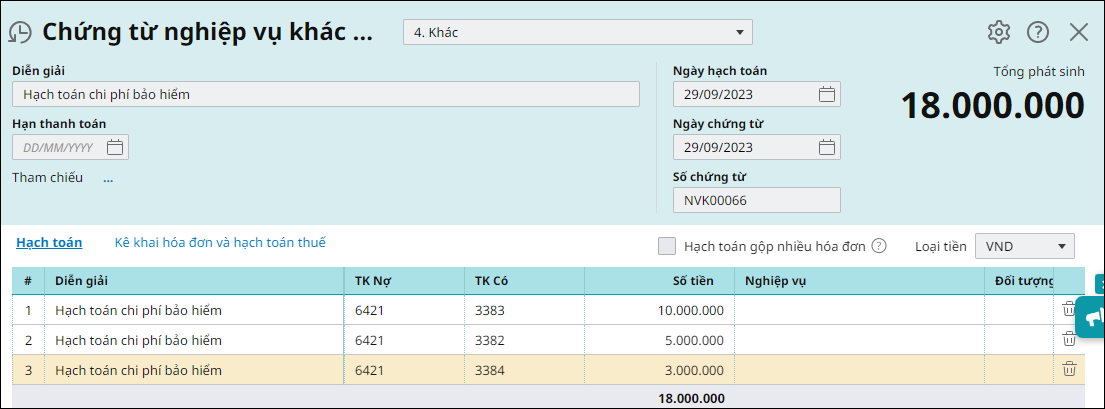
Task: Click the megaphone announcement icon
Action: pos(1092,317)
